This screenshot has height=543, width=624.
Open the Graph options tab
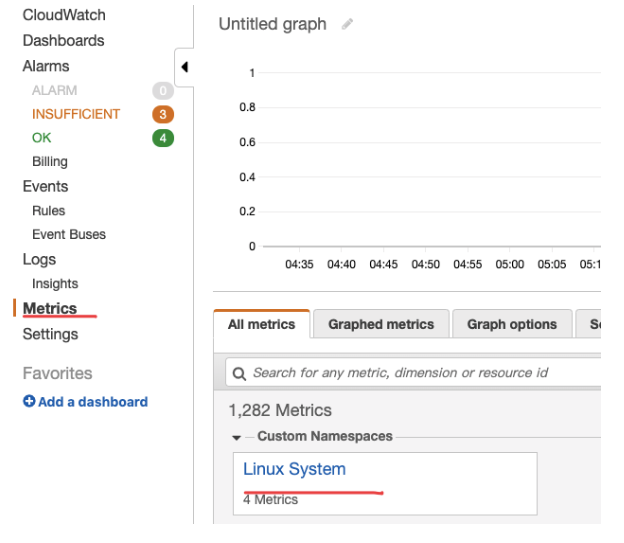512,324
